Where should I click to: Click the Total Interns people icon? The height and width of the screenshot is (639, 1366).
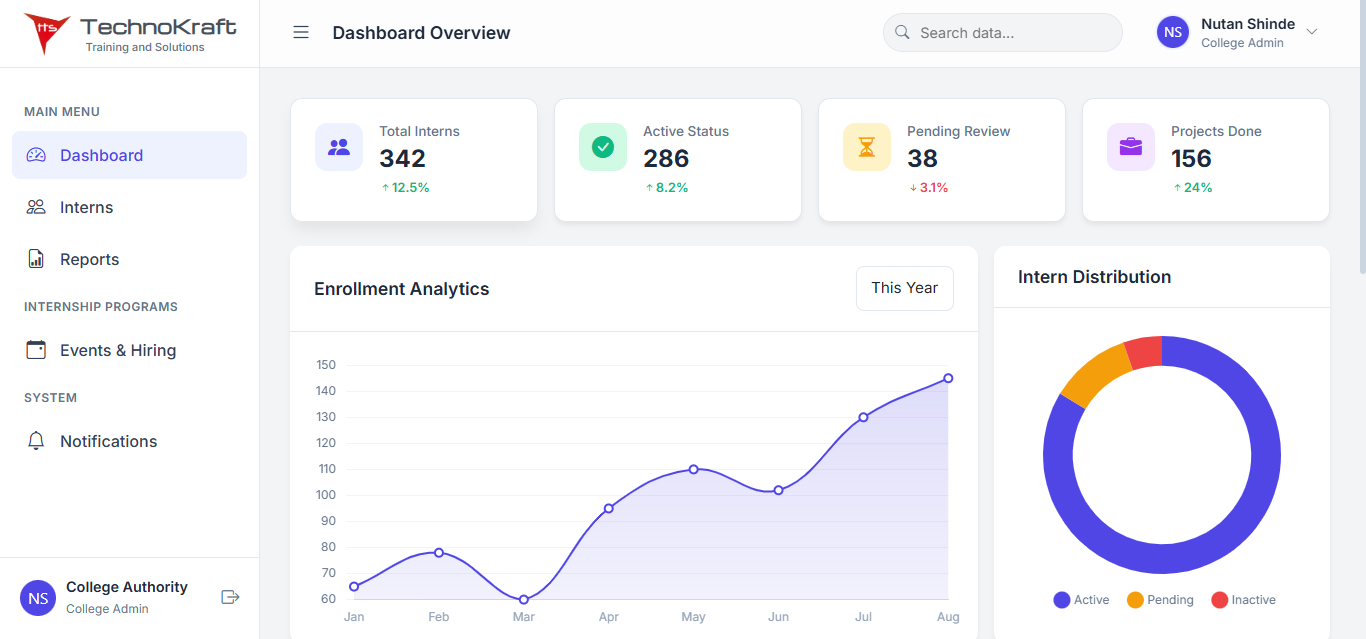339,147
